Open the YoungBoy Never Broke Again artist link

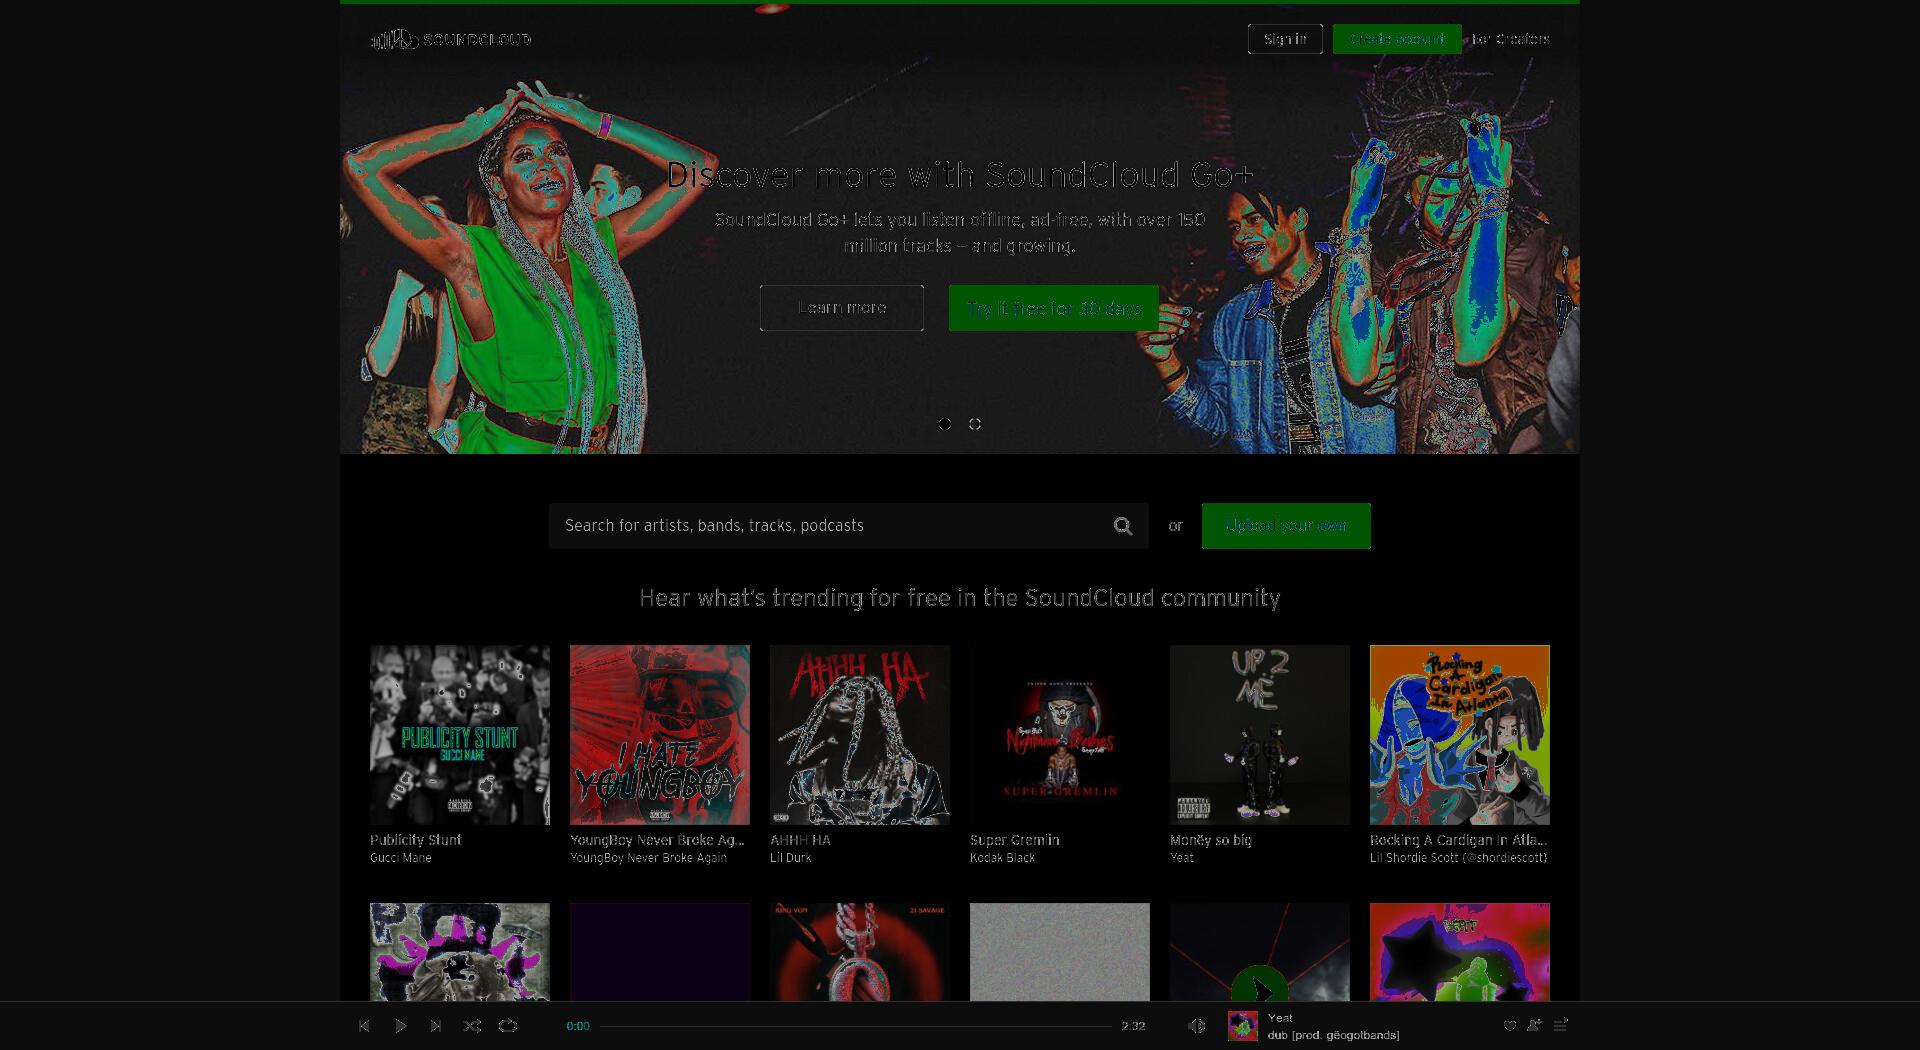click(648, 858)
